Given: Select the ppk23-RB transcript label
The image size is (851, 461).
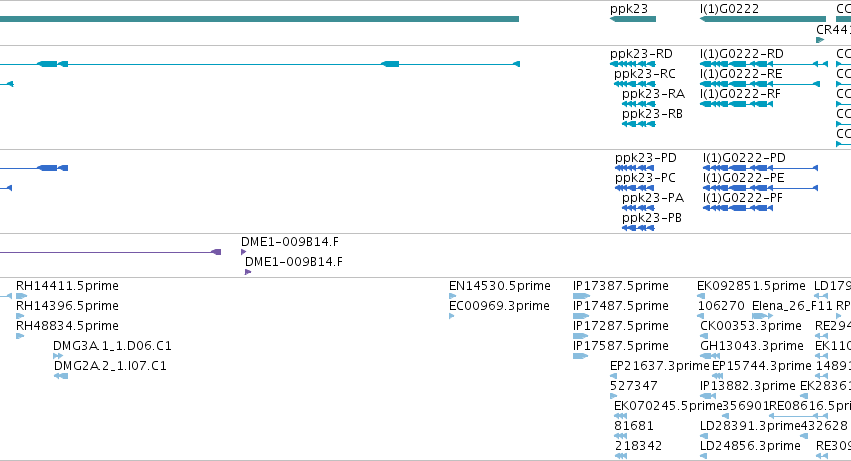Looking at the screenshot, I should 652,114.
